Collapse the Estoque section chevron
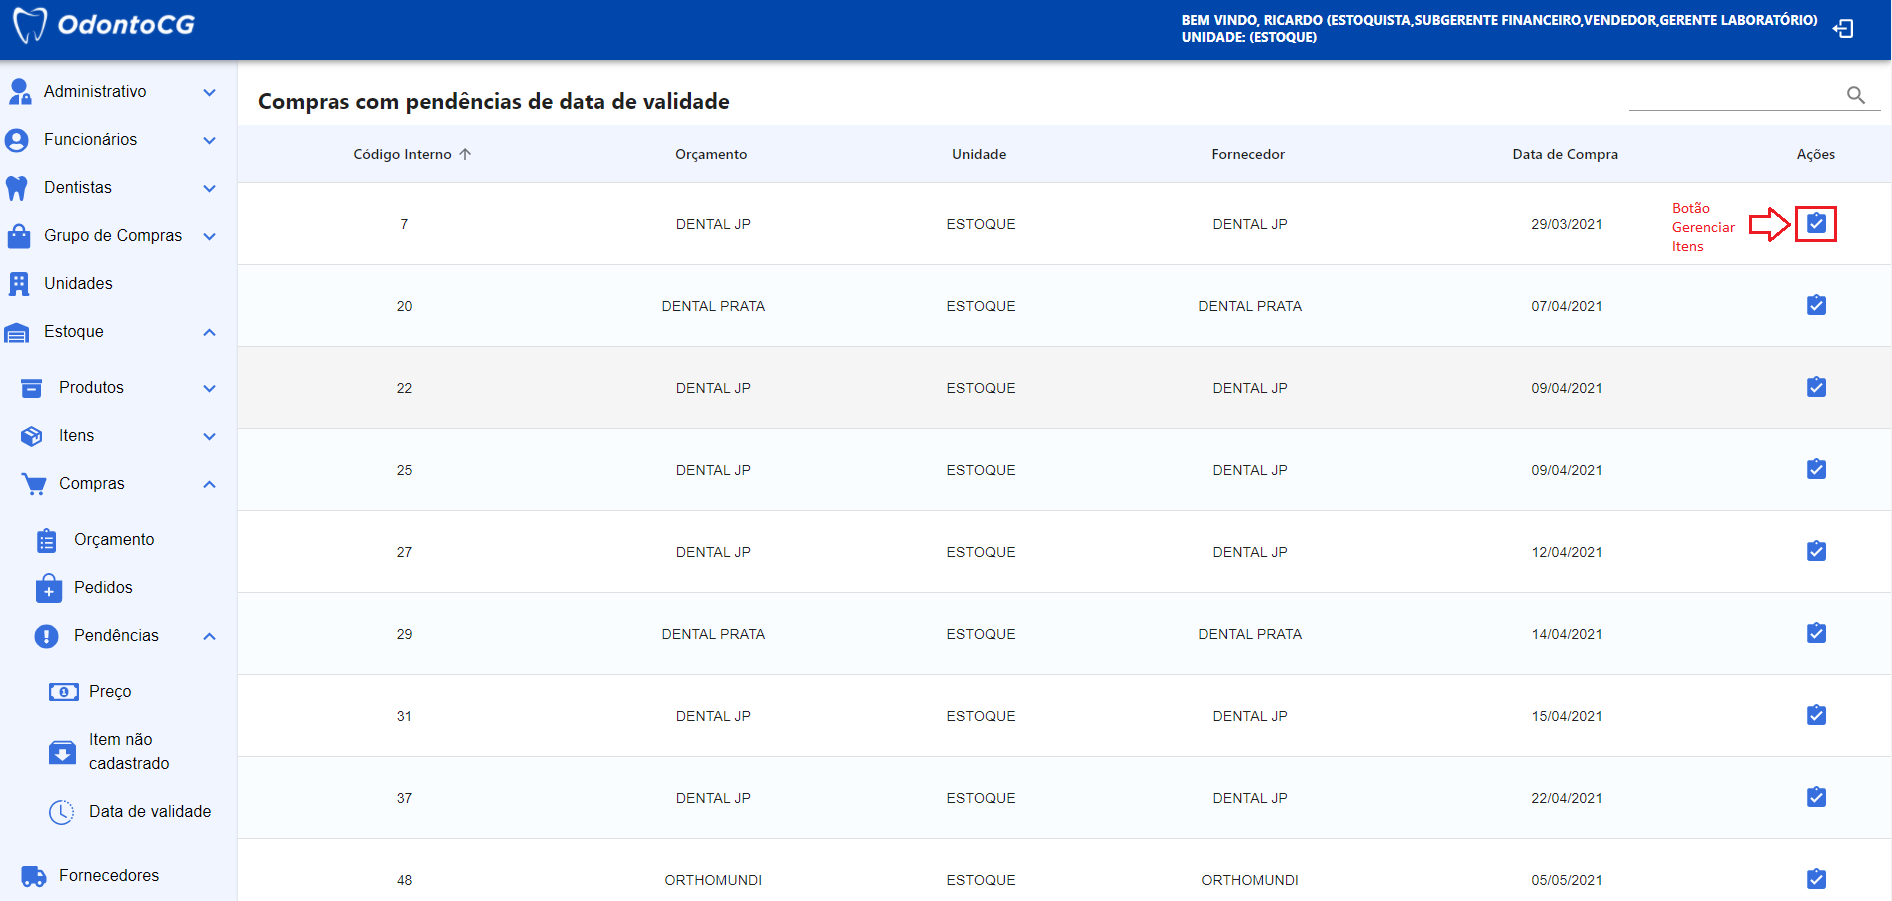This screenshot has width=1892, height=901. click(209, 332)
